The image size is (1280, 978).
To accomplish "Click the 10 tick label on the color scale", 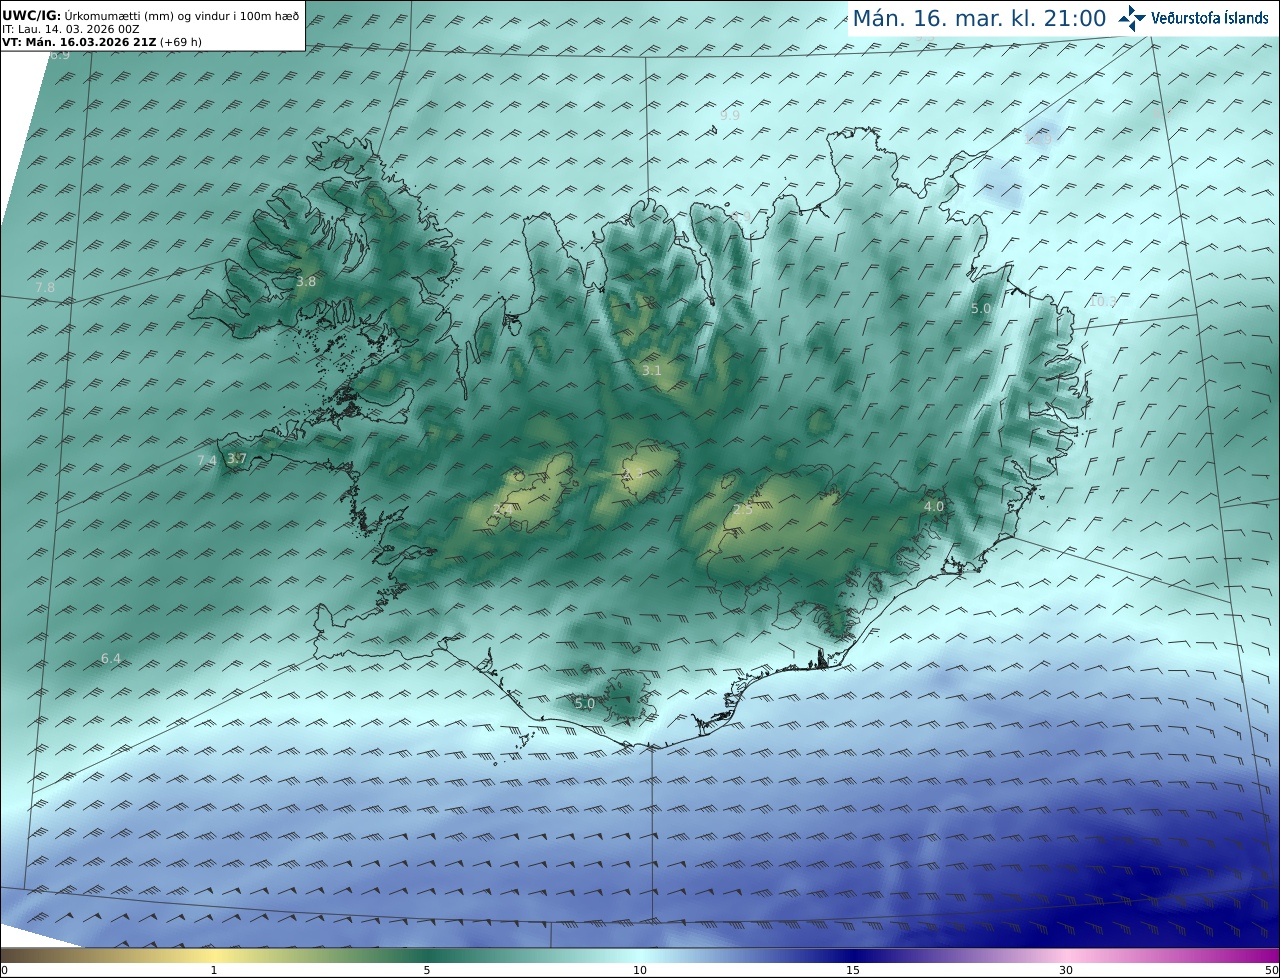I will 640,970.
